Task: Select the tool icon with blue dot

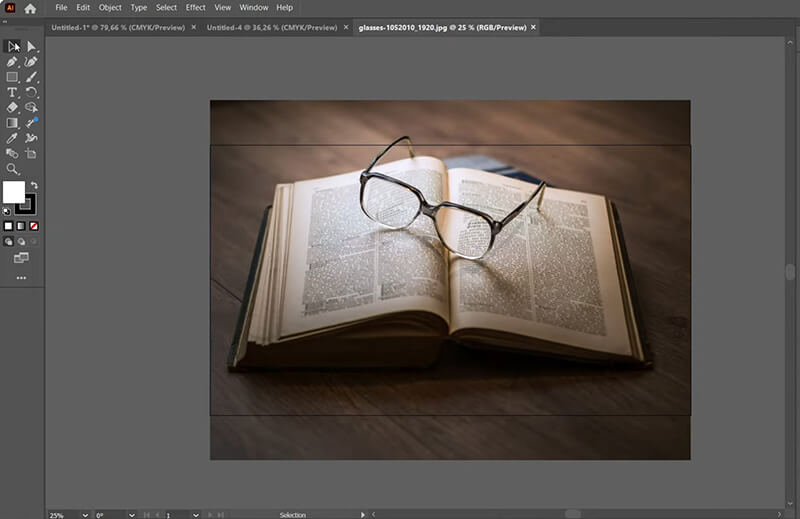Action: point(31,122)
